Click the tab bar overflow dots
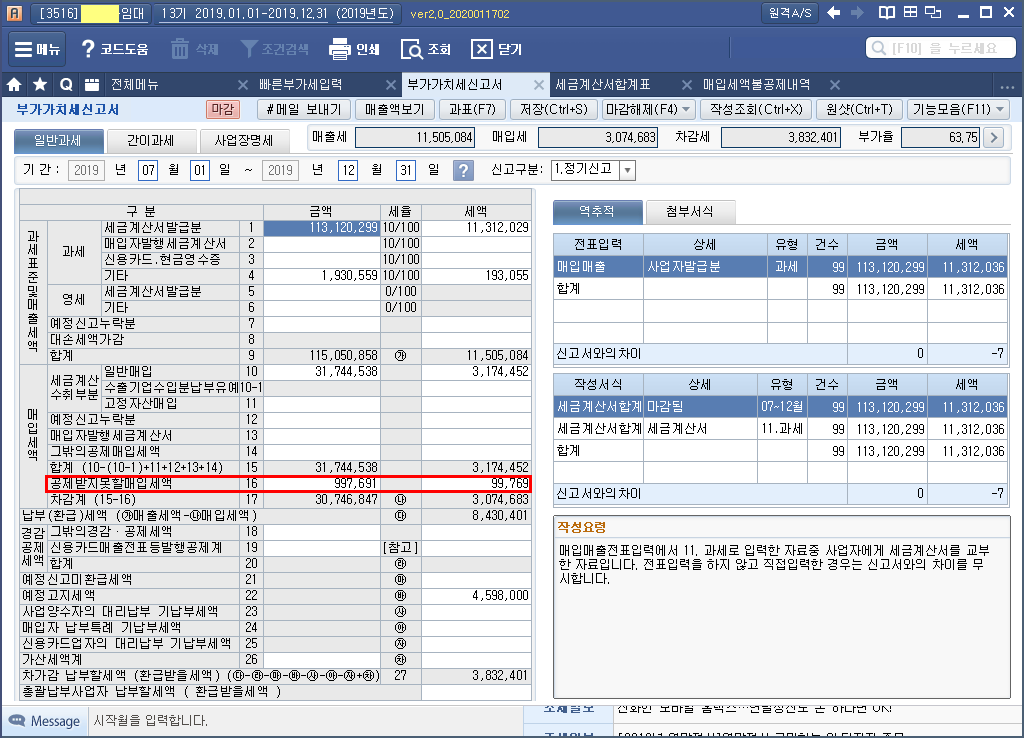 tap(1007, 86)
